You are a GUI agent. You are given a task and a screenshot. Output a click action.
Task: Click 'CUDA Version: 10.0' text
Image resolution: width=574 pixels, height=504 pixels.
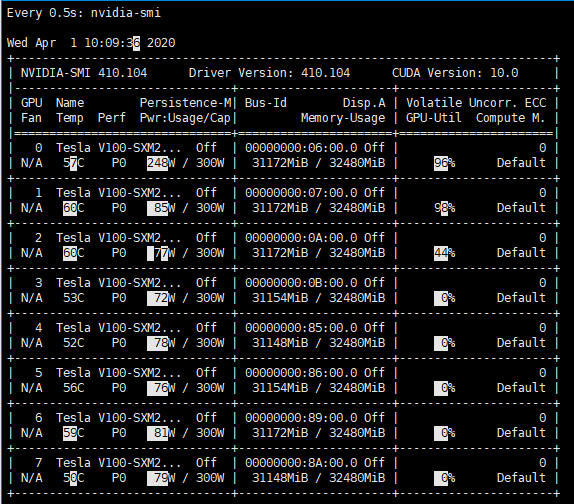coord(455,73)
